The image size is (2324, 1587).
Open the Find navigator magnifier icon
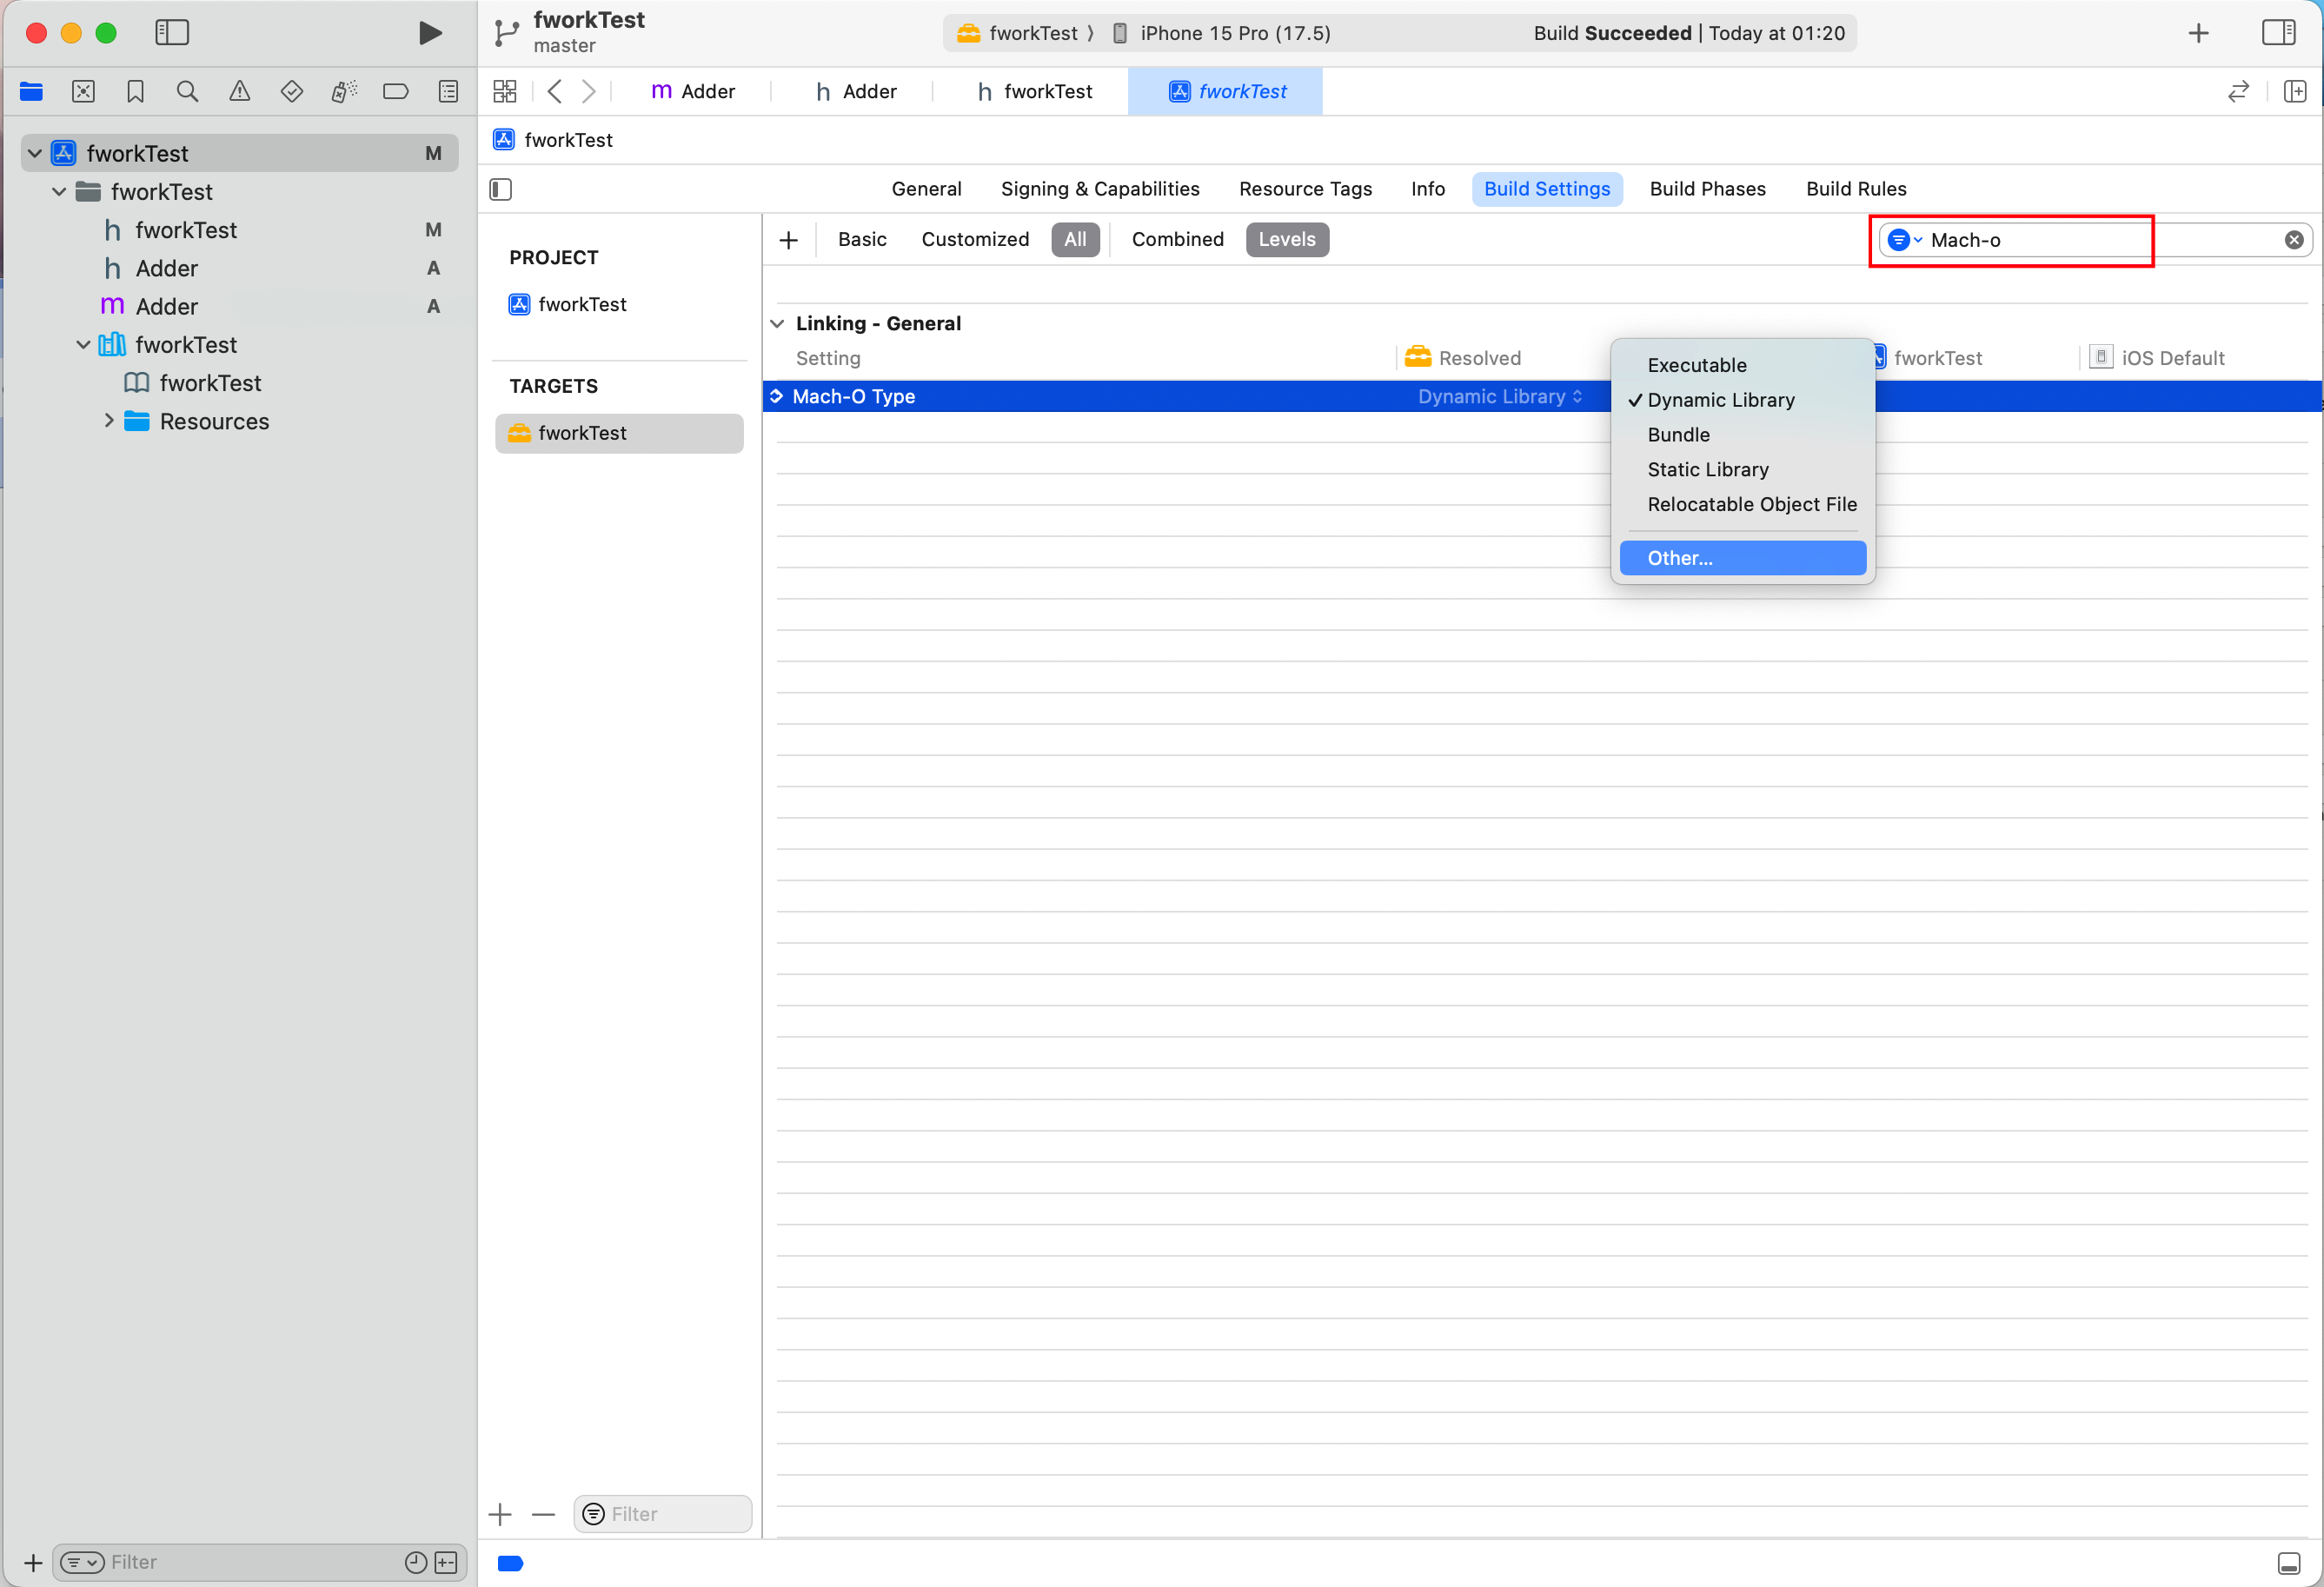tap(187, 91)
